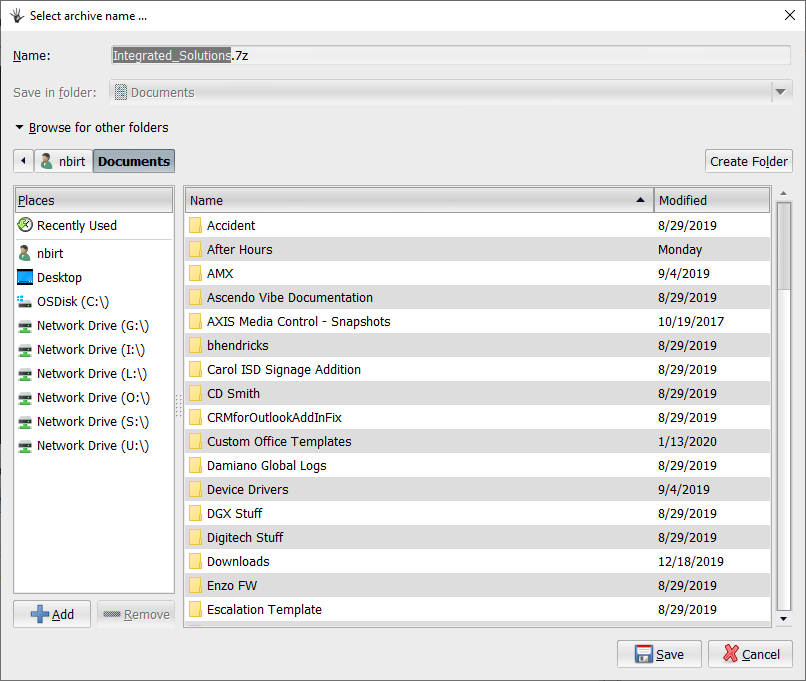Click the archive Name input field
Image resolution: width=806 pixels, height=681 pixels.
(x=450, y=56)
